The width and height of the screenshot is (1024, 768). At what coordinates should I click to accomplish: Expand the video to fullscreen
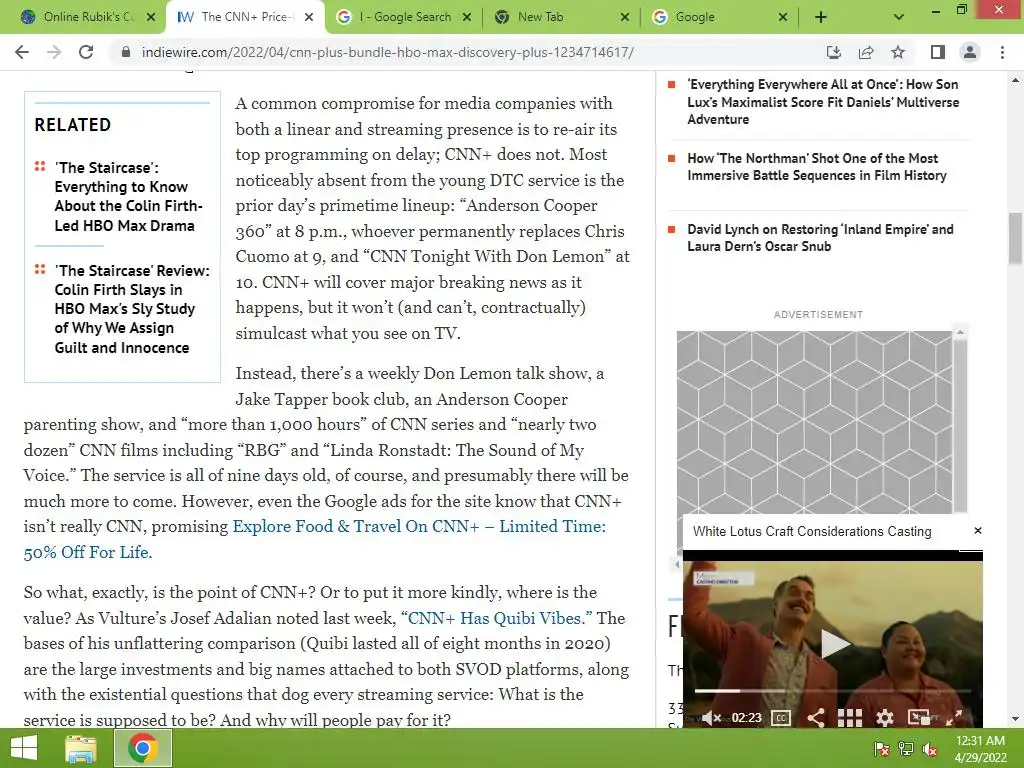click(954, 718)
